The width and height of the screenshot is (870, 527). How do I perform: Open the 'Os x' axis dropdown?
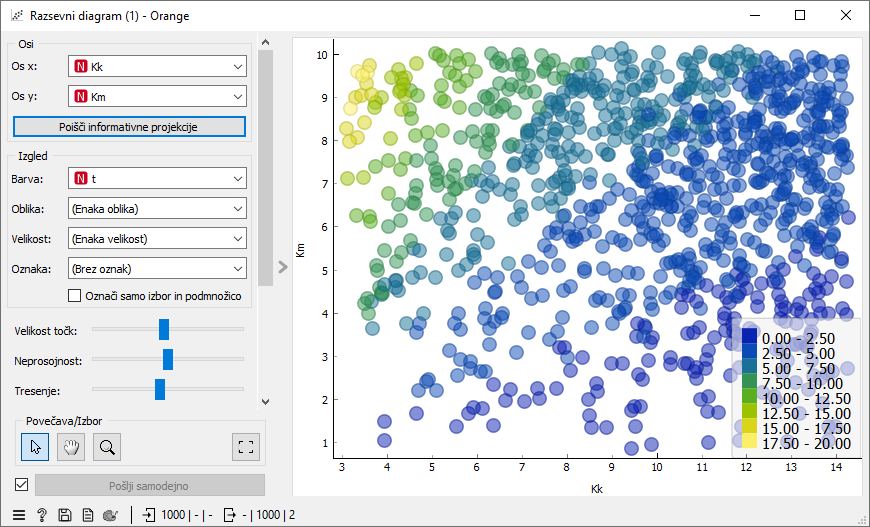click(157, 67)
